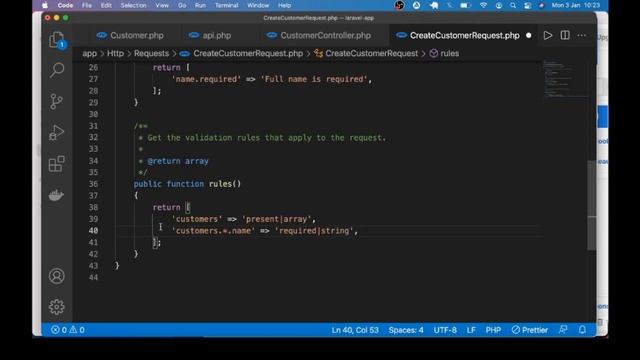
Task: Open the Terminal menu
Action: 227,5
